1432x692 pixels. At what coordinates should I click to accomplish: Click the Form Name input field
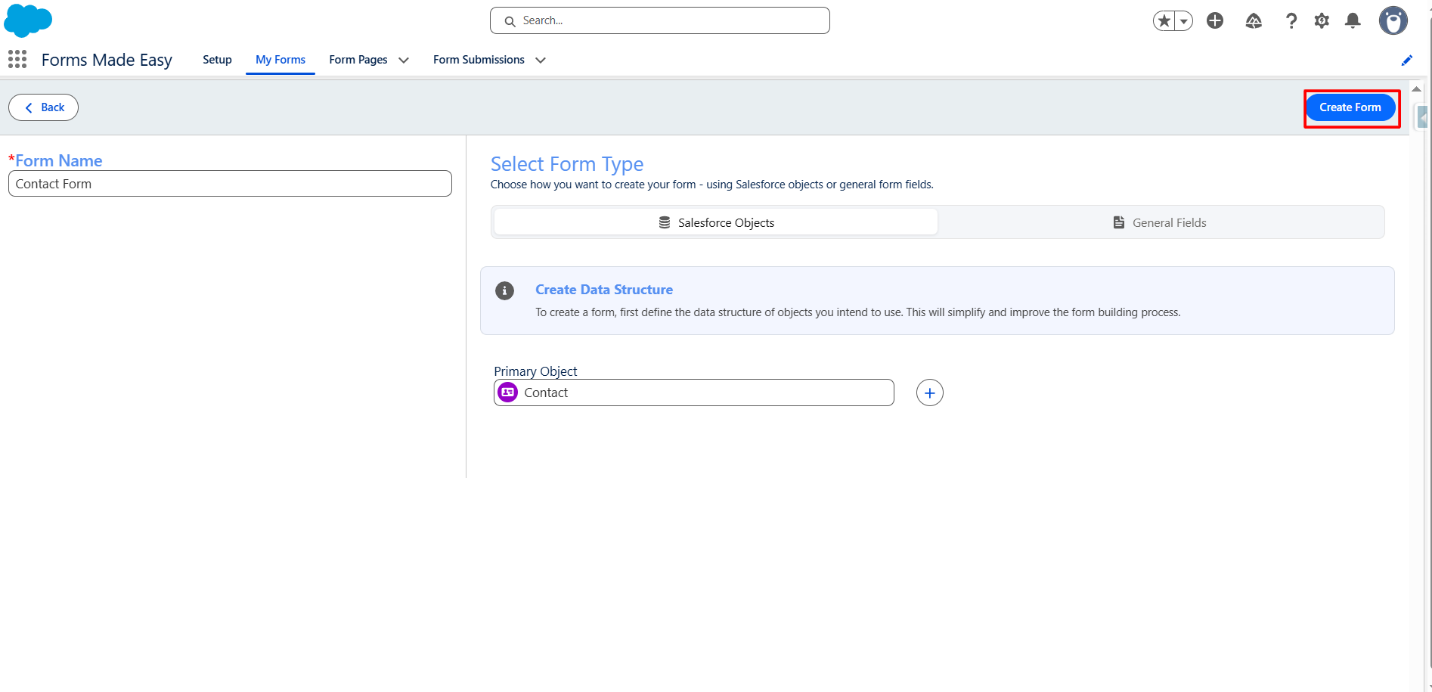[230, 184]
